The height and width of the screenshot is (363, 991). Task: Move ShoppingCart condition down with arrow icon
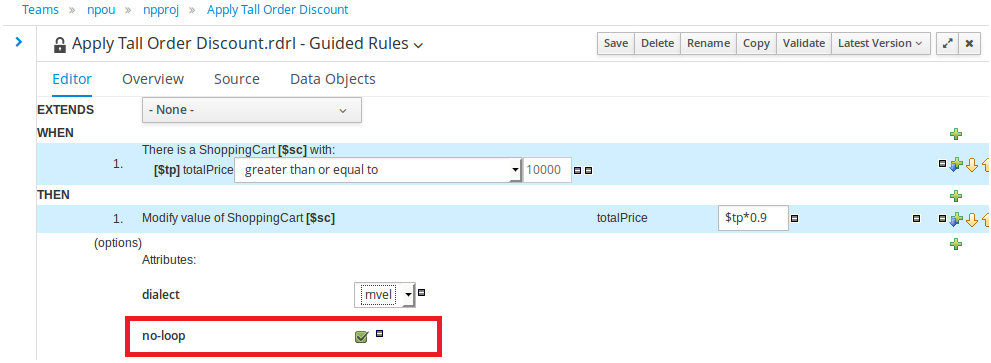pos(972,164)
